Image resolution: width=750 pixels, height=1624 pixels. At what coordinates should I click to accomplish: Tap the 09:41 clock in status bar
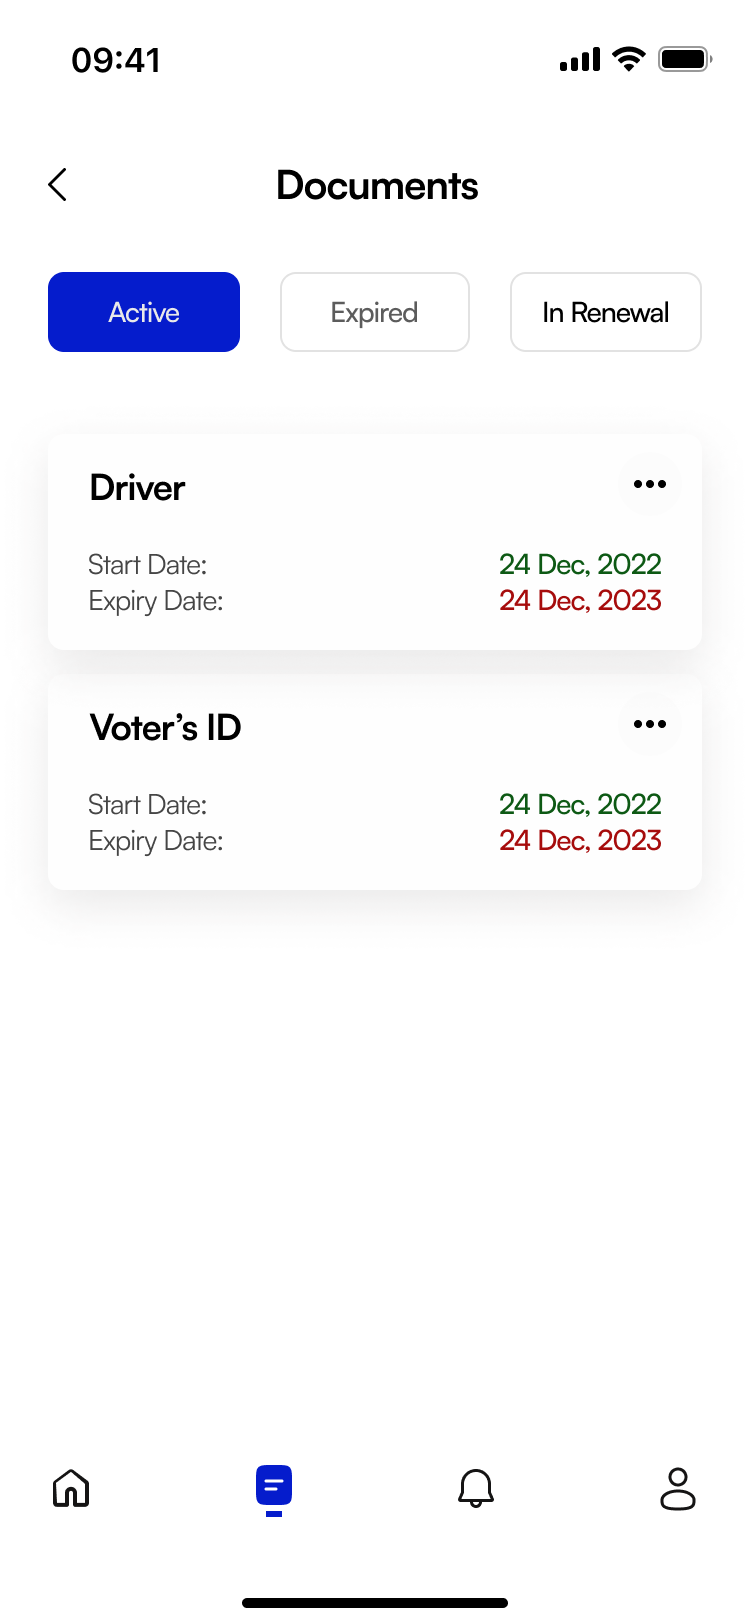[x=116, y=60]
